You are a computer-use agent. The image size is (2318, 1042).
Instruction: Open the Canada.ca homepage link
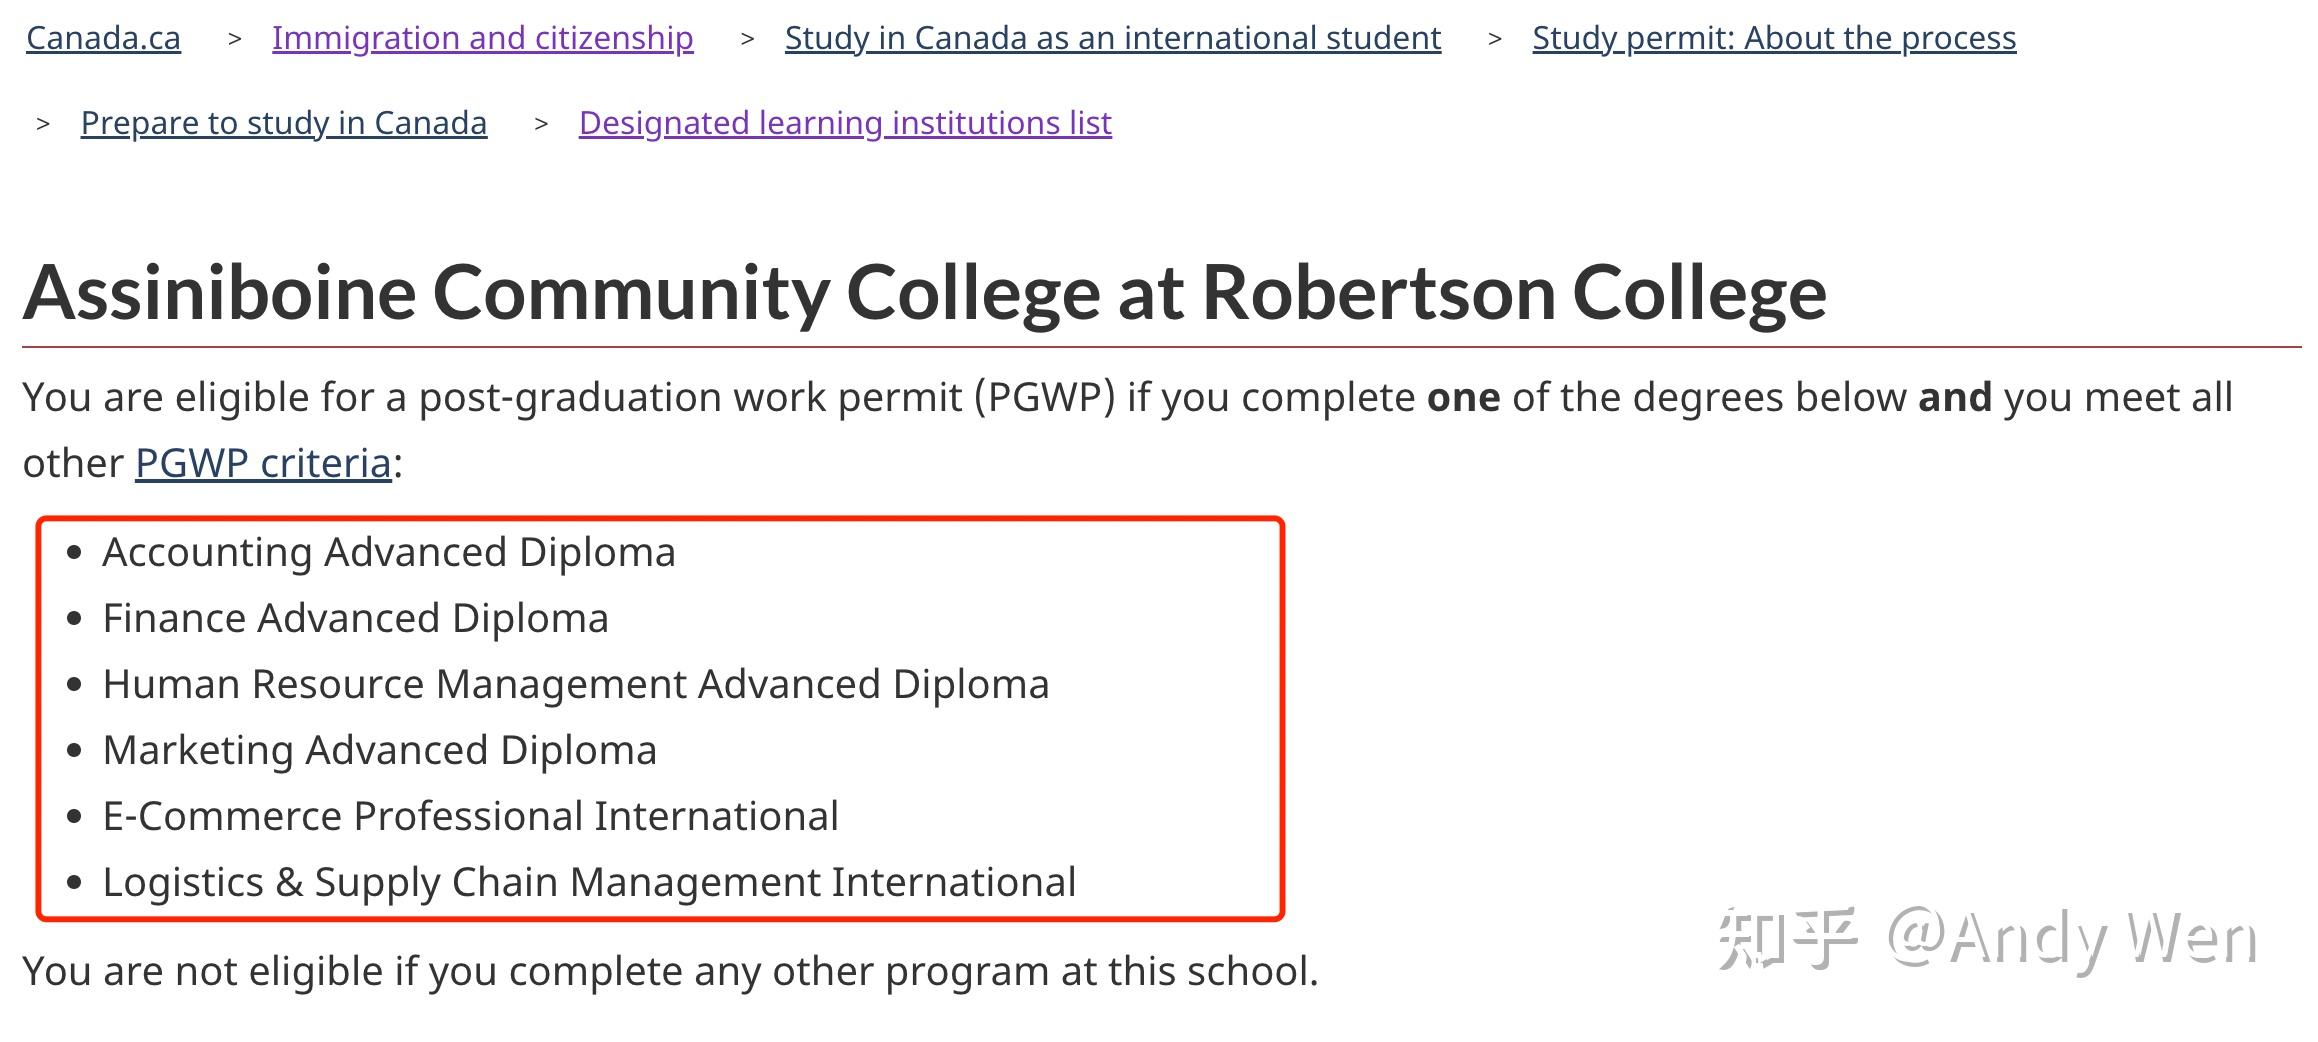click(103, 37)
